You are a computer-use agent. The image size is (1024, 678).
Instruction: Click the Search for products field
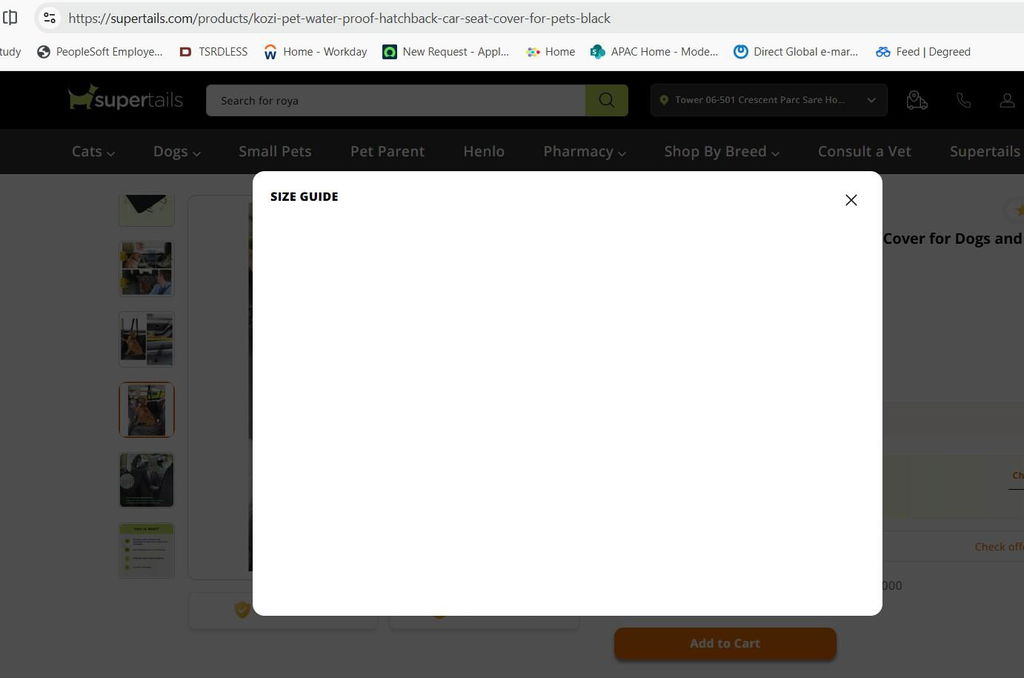point(396,101)
